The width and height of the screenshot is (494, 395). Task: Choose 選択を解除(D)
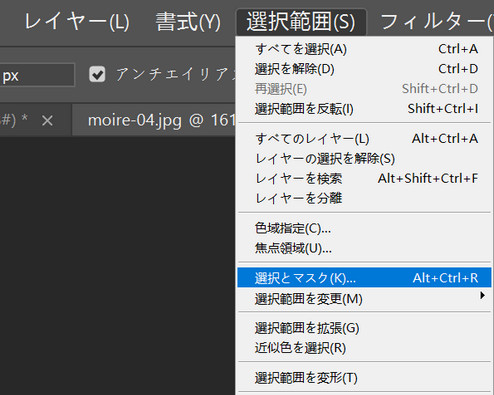click(x=364, y=69)
